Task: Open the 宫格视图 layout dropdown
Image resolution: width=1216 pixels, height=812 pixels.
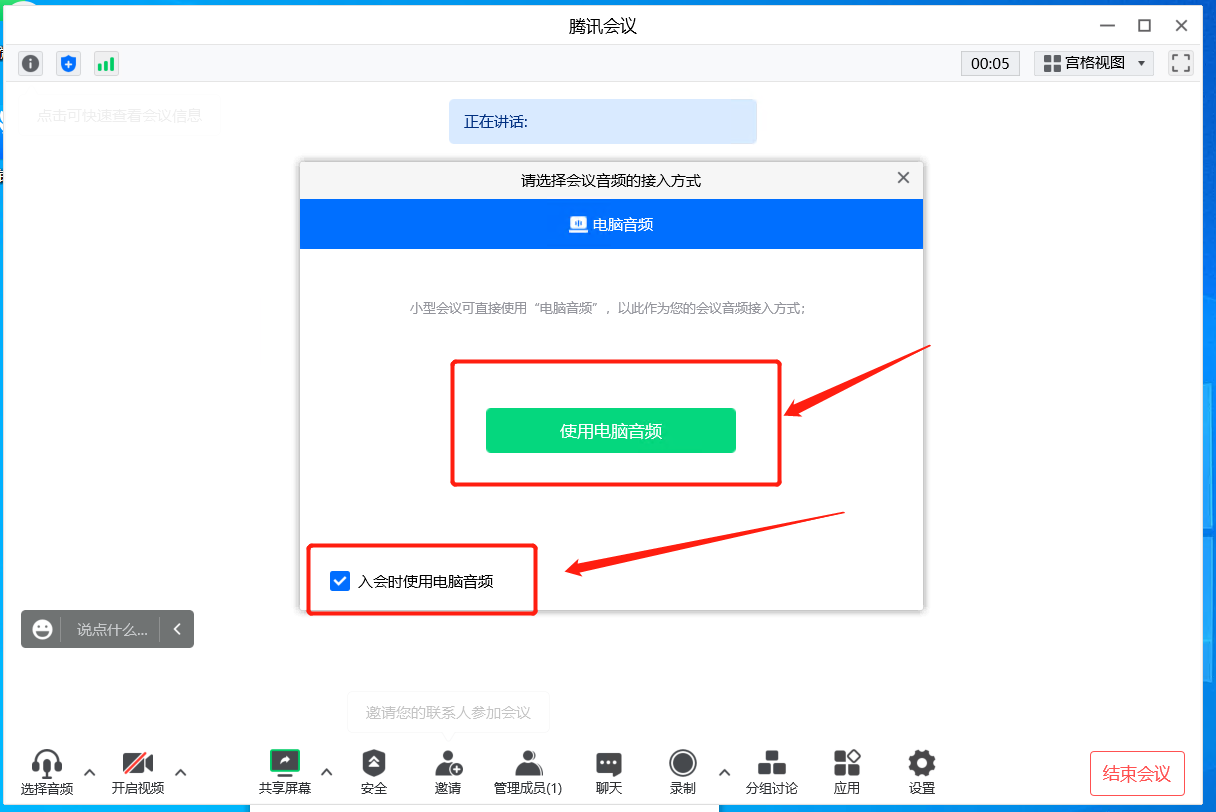Action: (1094, 63)
